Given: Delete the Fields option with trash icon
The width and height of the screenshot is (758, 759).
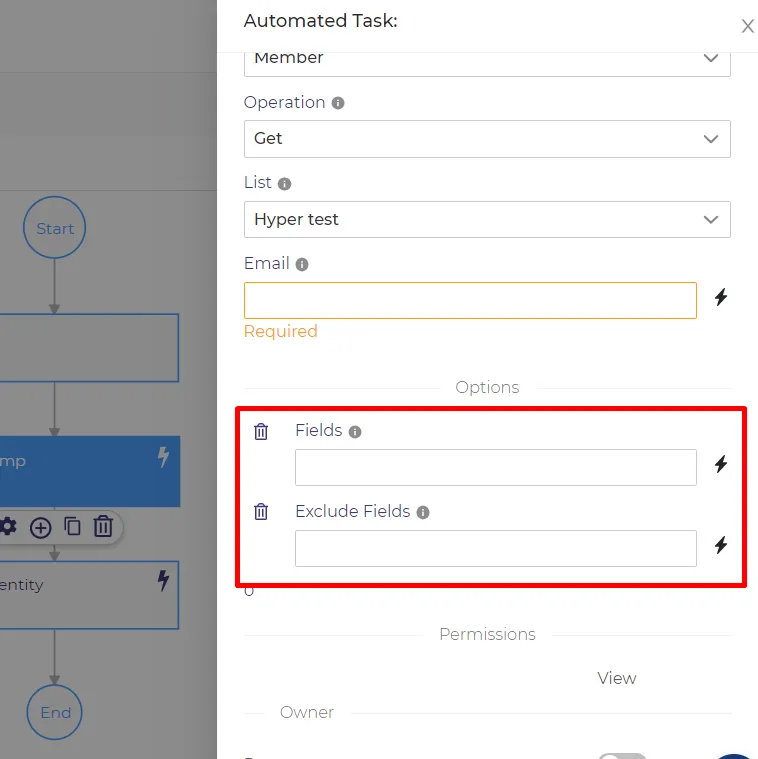Looking at the screenshot, I should [261, 431].
